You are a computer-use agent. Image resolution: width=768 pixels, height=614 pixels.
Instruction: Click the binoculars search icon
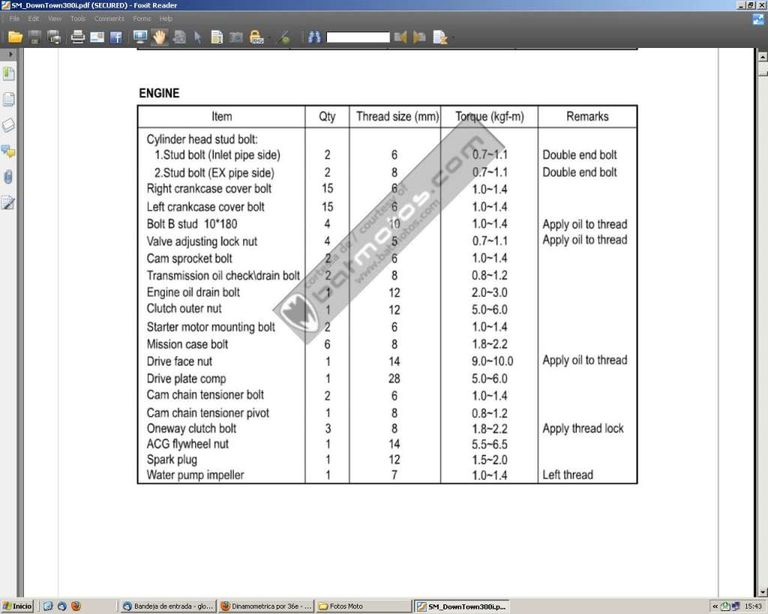coord(314,37)
